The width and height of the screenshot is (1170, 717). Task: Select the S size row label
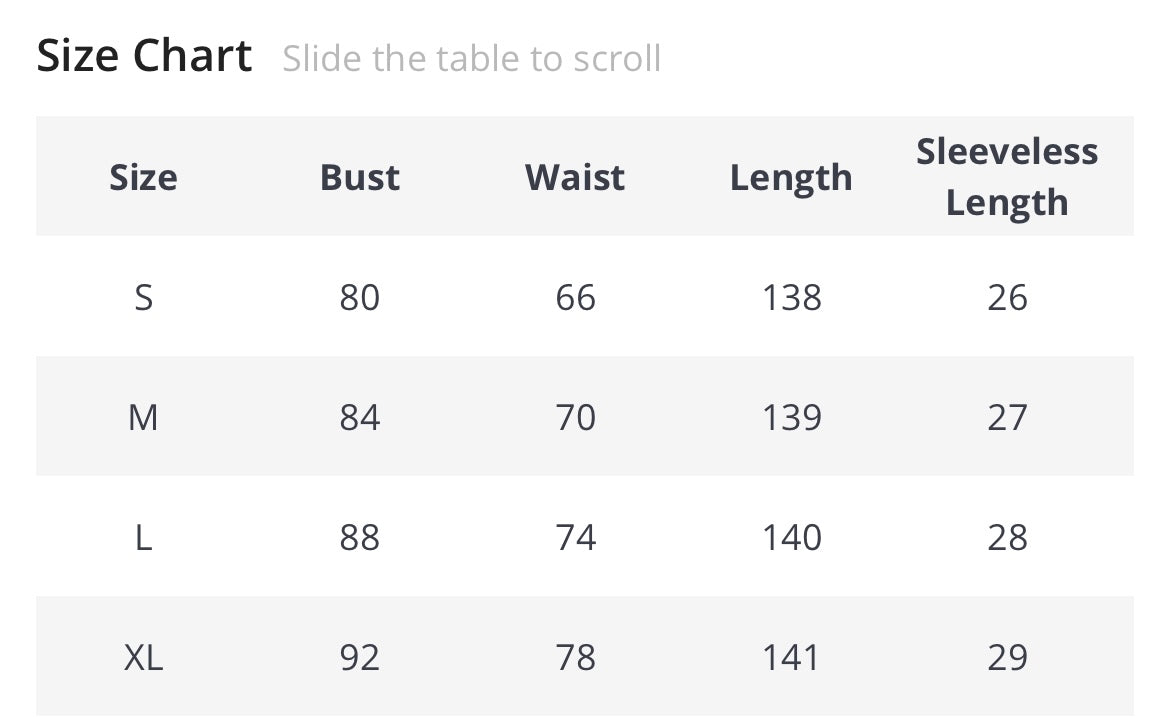pos(143,297)
